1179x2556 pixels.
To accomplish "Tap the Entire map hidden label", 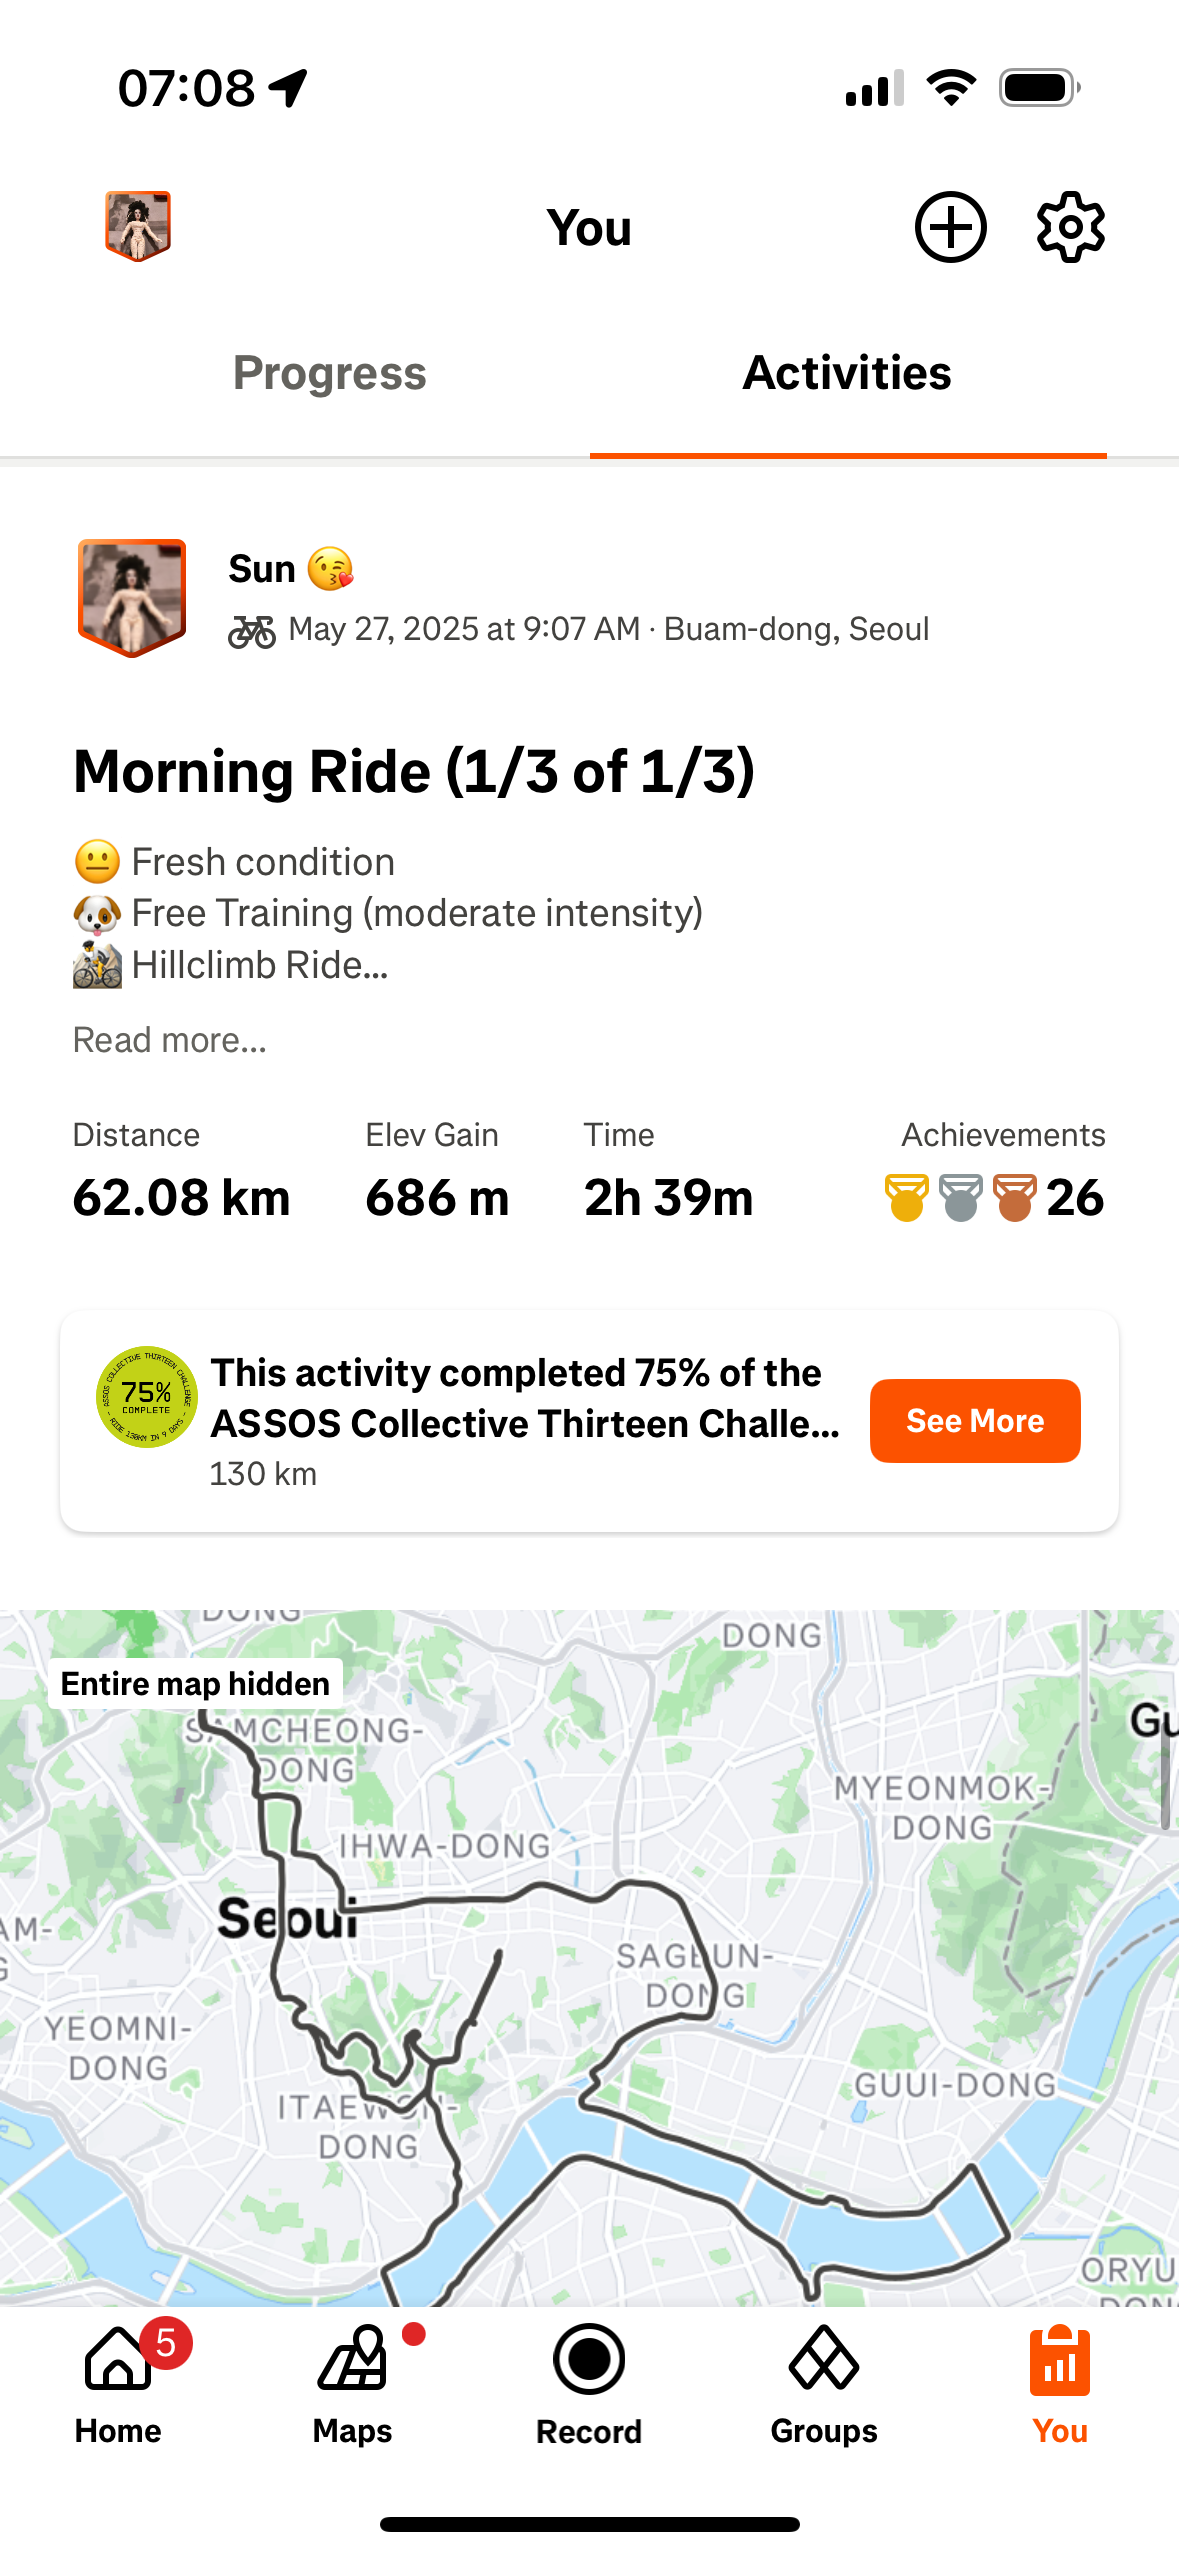I will pyautogui.click(x=195, y=1684).
